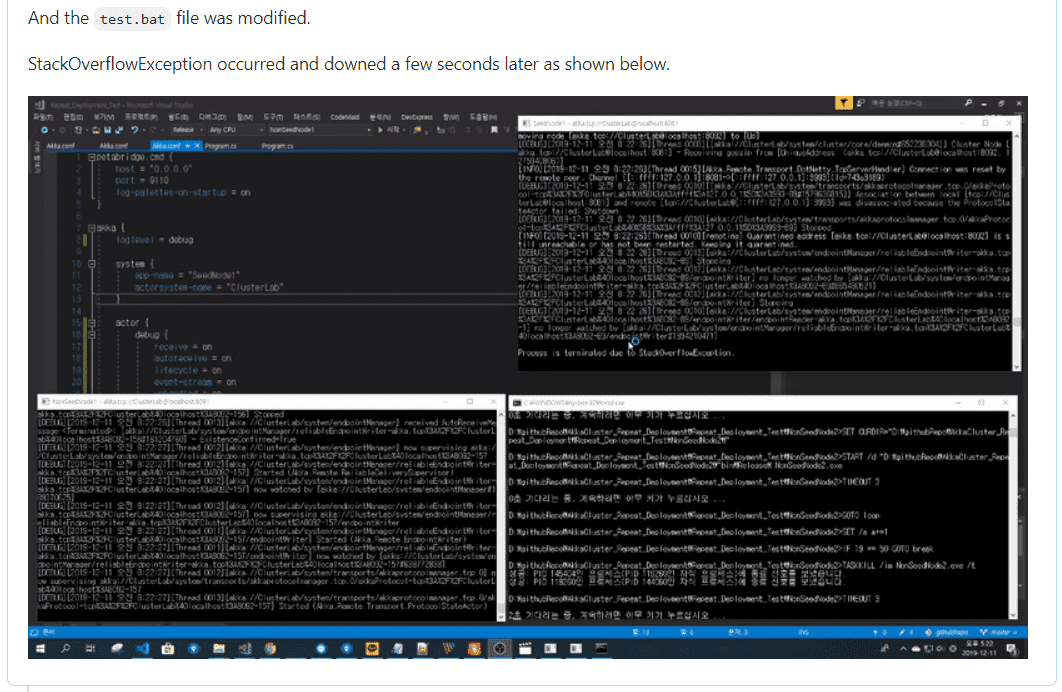Screen dimensions: 1062x692
Task: Collapse the debug code block
Action: coord(91,334)
